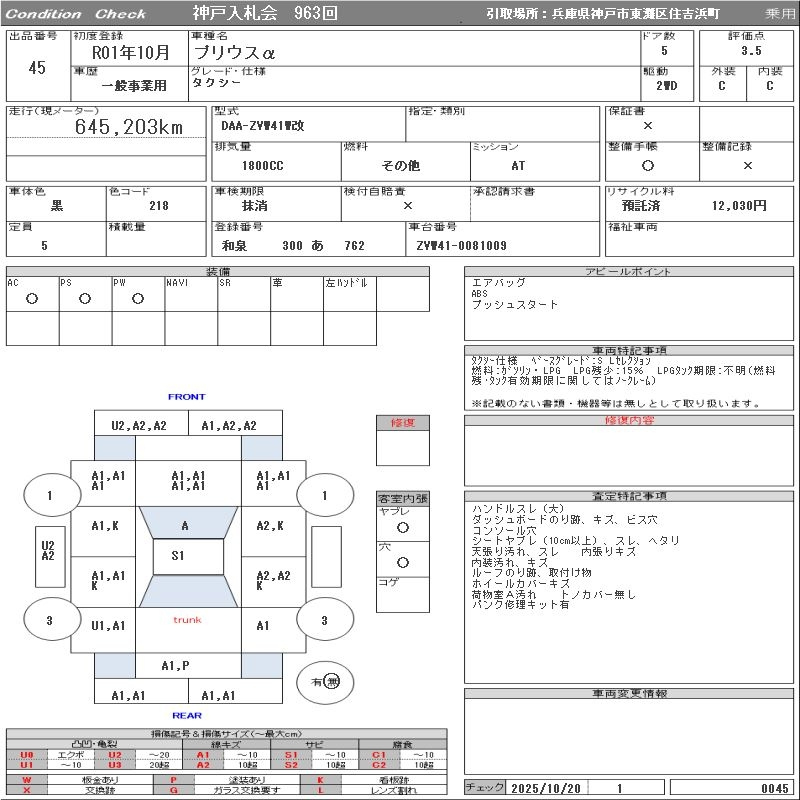Click the 乗用 label at top right

780,14
